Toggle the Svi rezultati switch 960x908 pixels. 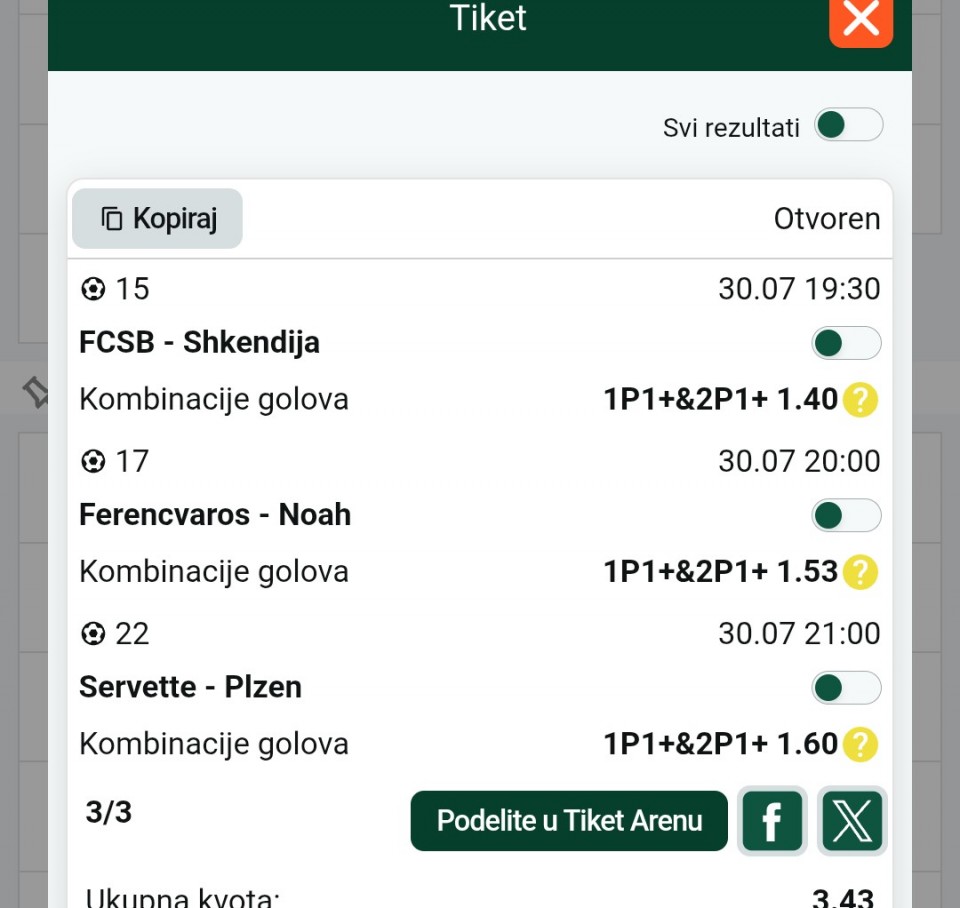849,125
